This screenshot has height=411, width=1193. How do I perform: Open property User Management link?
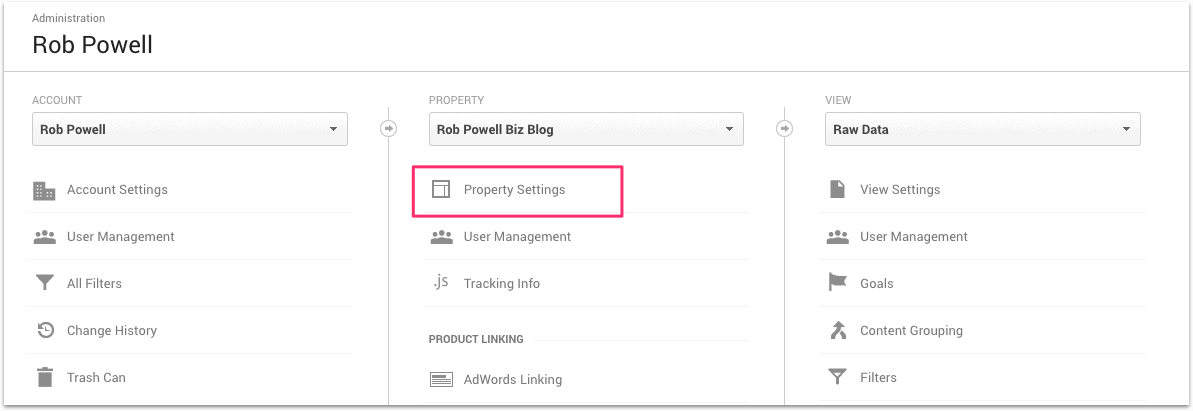click(x=517, y=237)
